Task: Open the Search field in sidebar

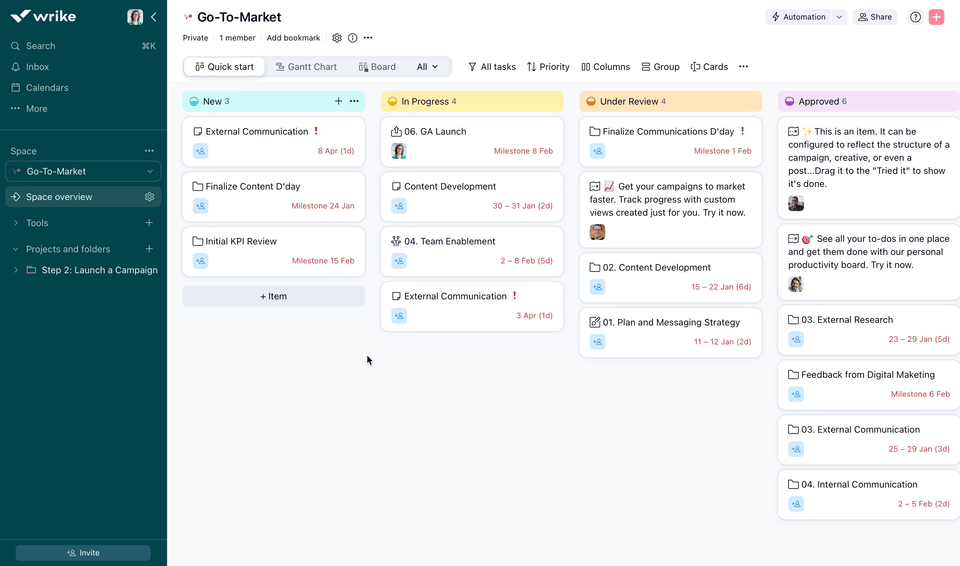Action: click(x=41, y=46)
